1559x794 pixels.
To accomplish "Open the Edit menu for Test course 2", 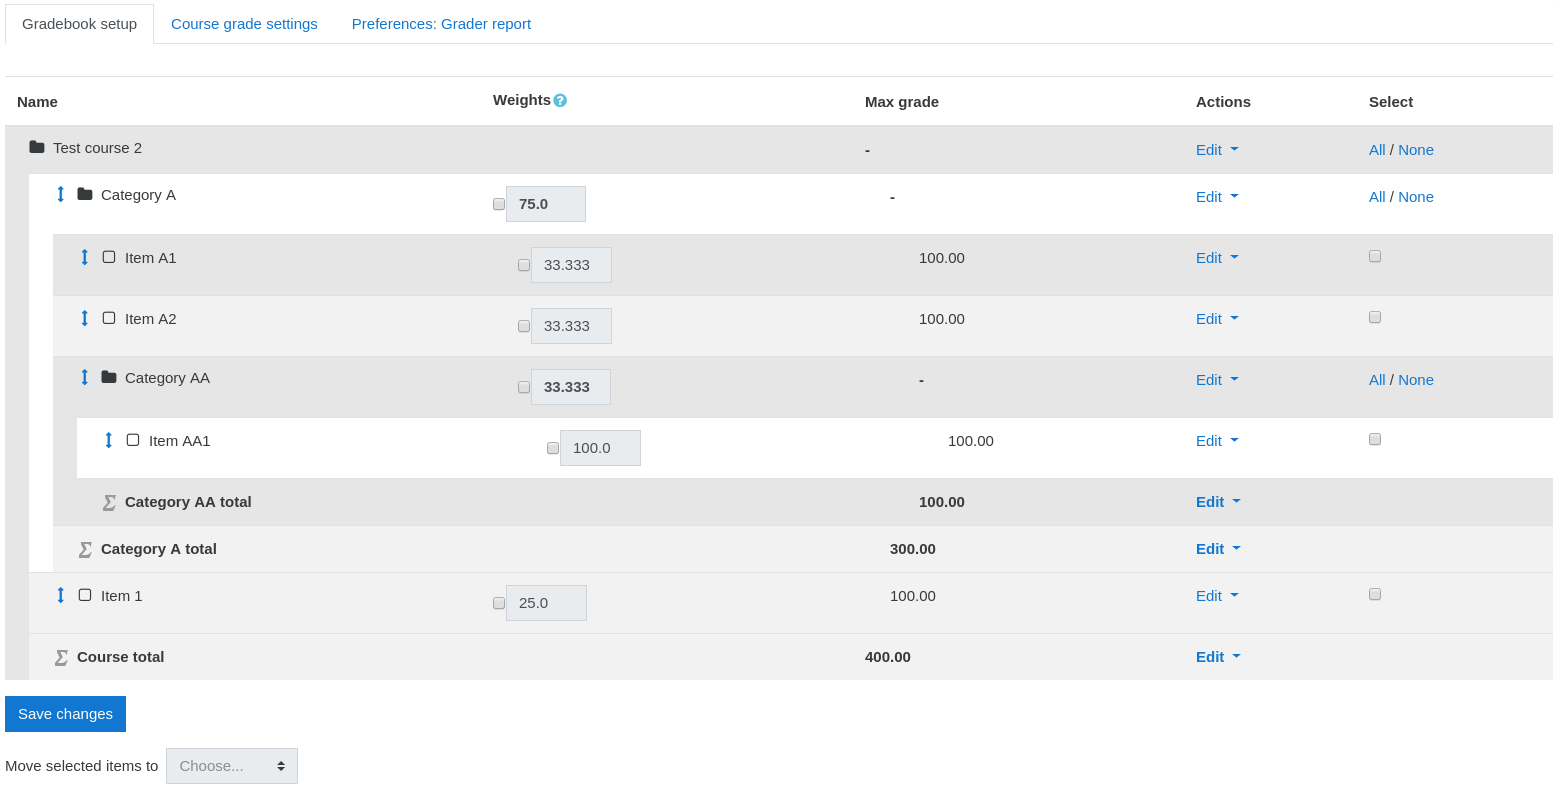I will 1217,149.
